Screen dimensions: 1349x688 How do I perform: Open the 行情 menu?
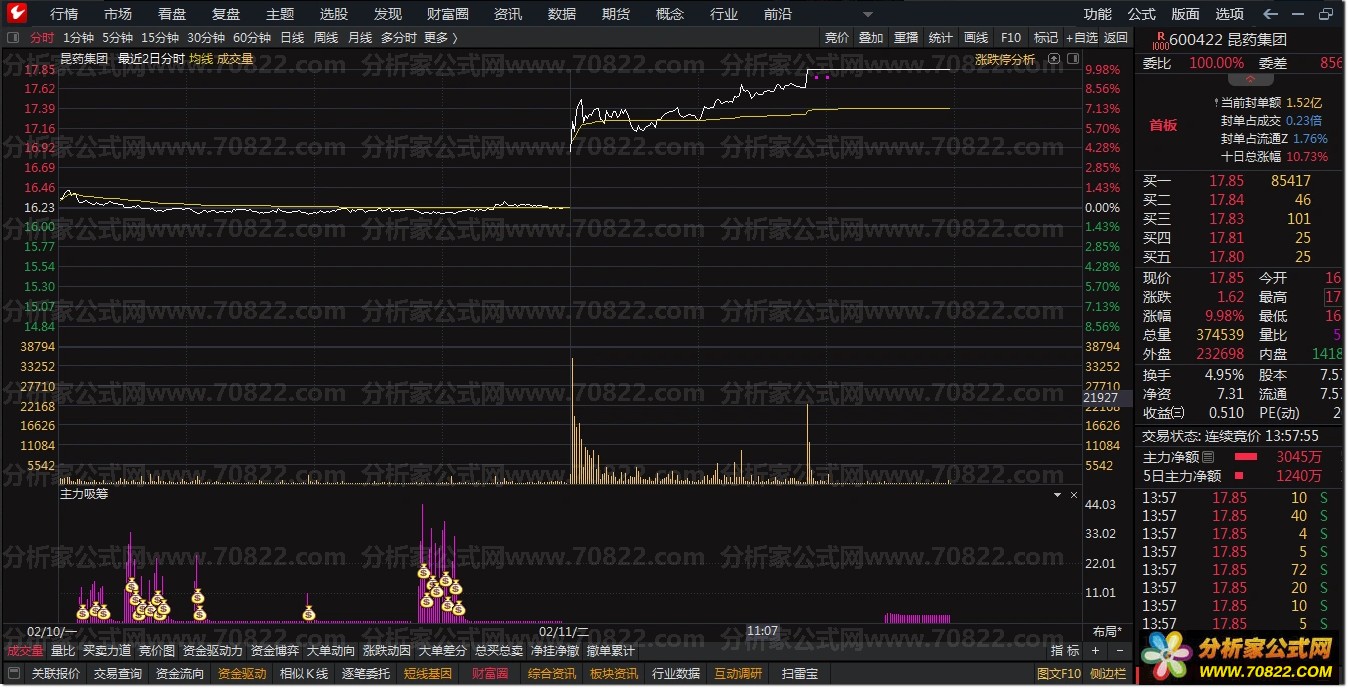pos(64,14)
